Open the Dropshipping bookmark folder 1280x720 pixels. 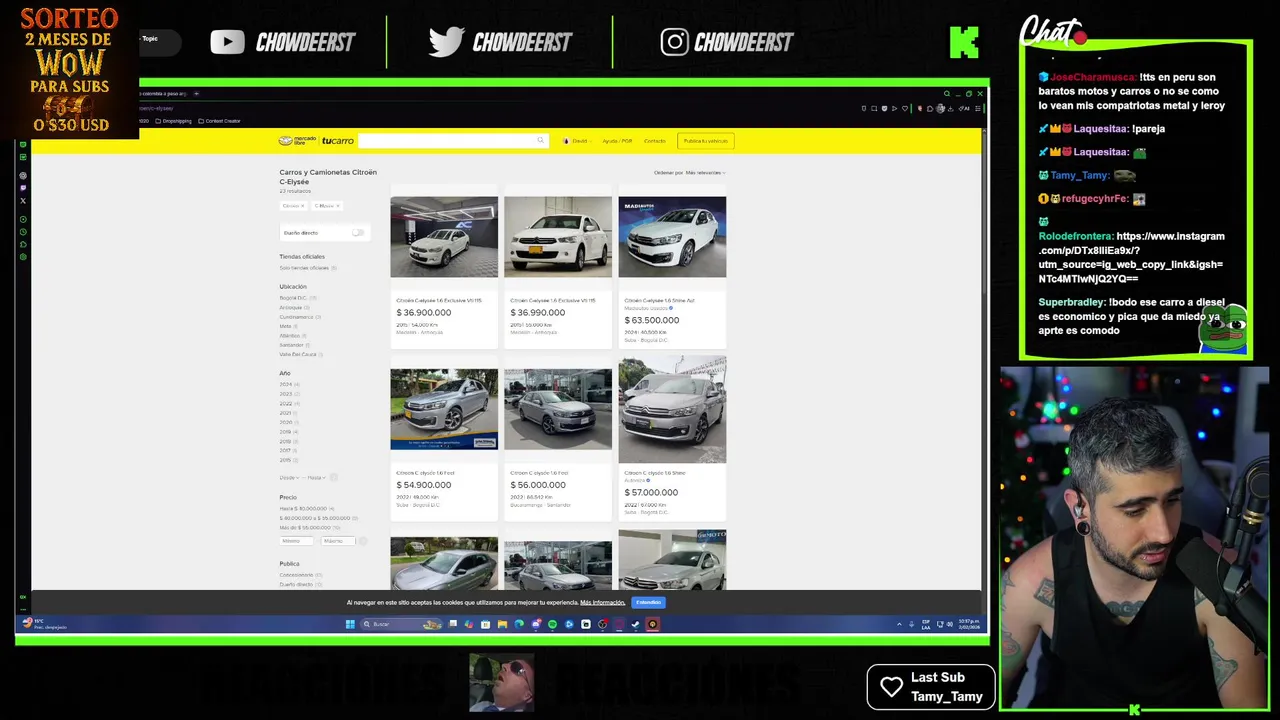[x=173, y=121]
